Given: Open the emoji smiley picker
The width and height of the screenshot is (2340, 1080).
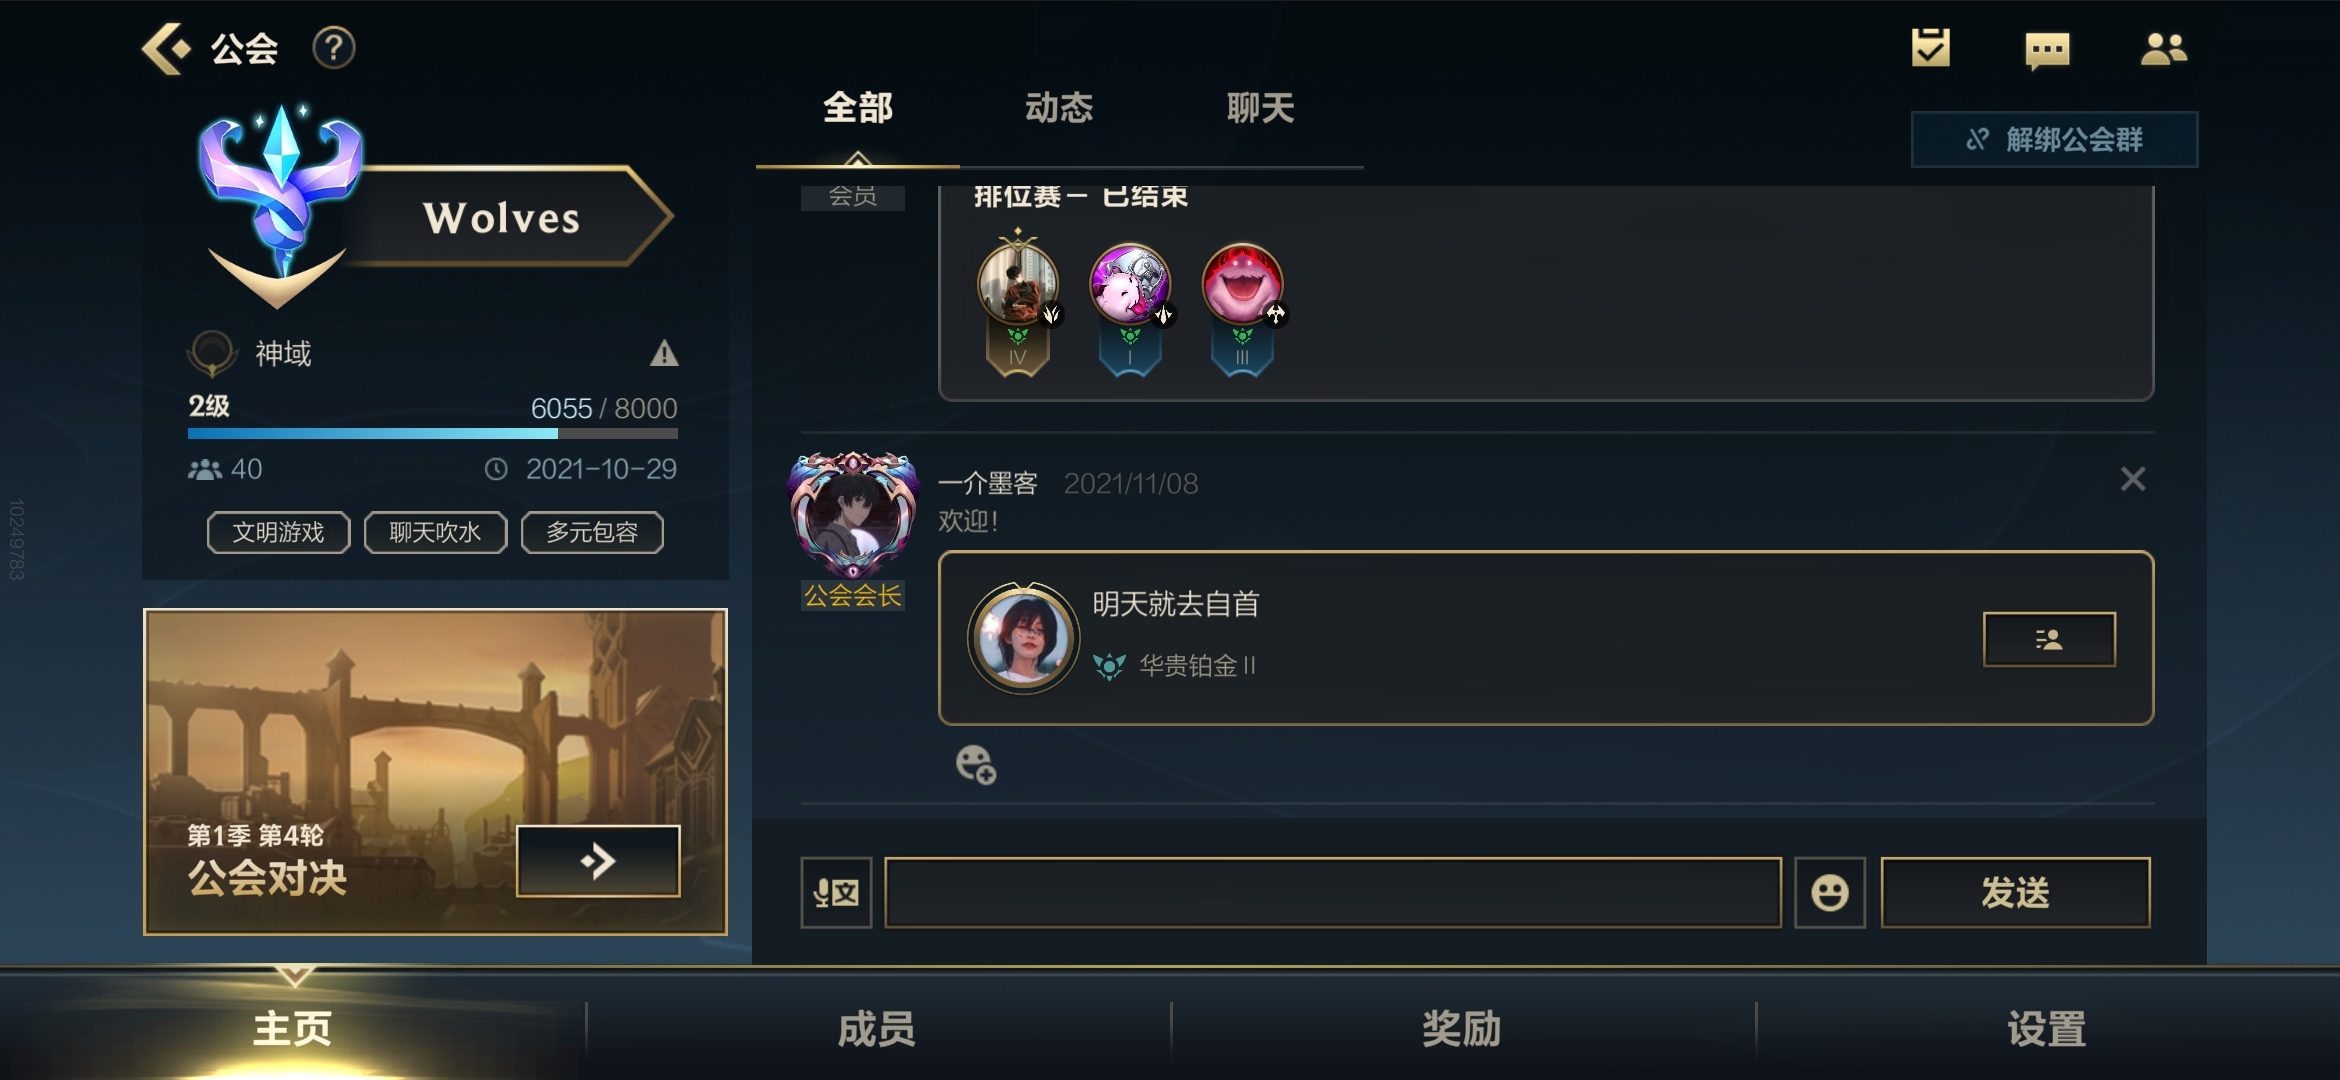Looking at the screenshot, I should (1829, 892).
